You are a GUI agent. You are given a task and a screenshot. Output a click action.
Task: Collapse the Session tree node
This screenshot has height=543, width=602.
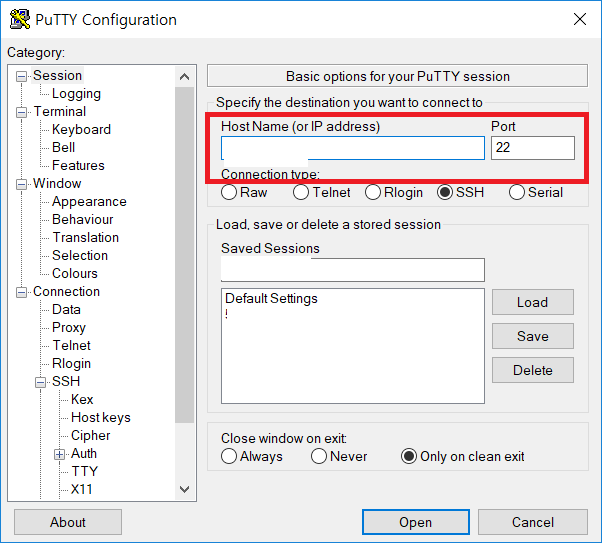23,76
